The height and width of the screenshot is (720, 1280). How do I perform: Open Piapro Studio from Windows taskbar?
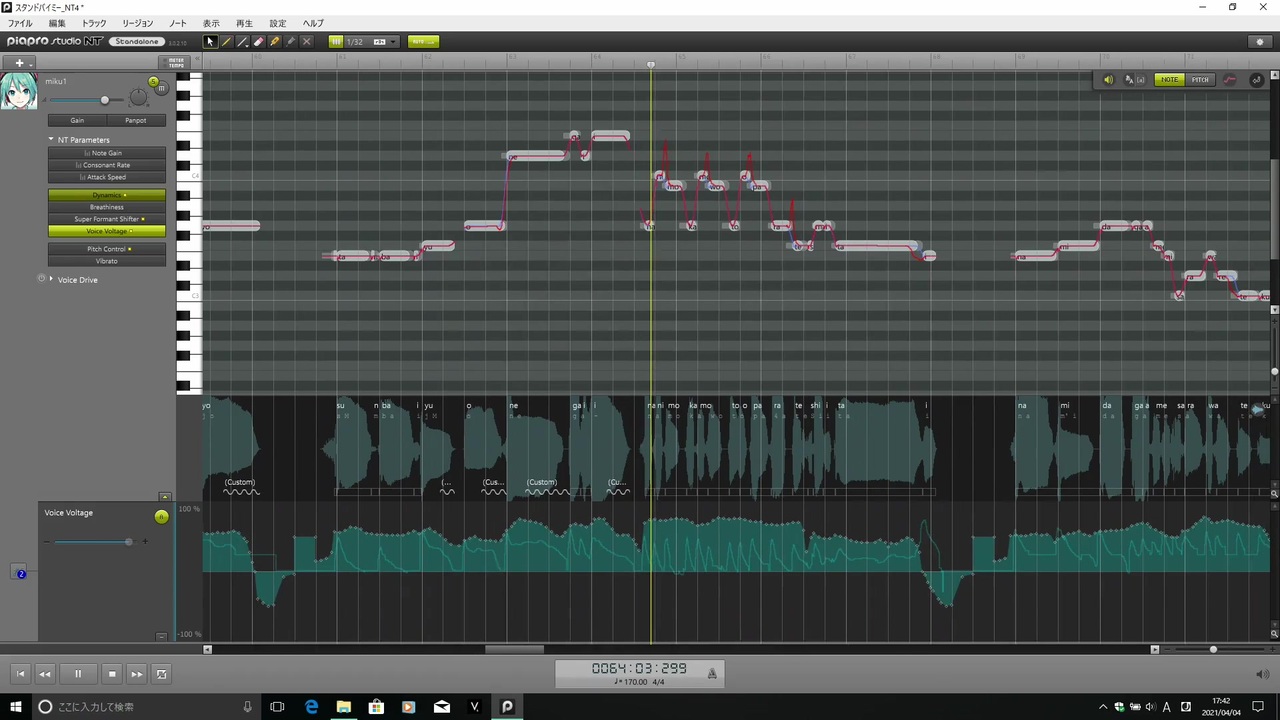pos(507,707)
